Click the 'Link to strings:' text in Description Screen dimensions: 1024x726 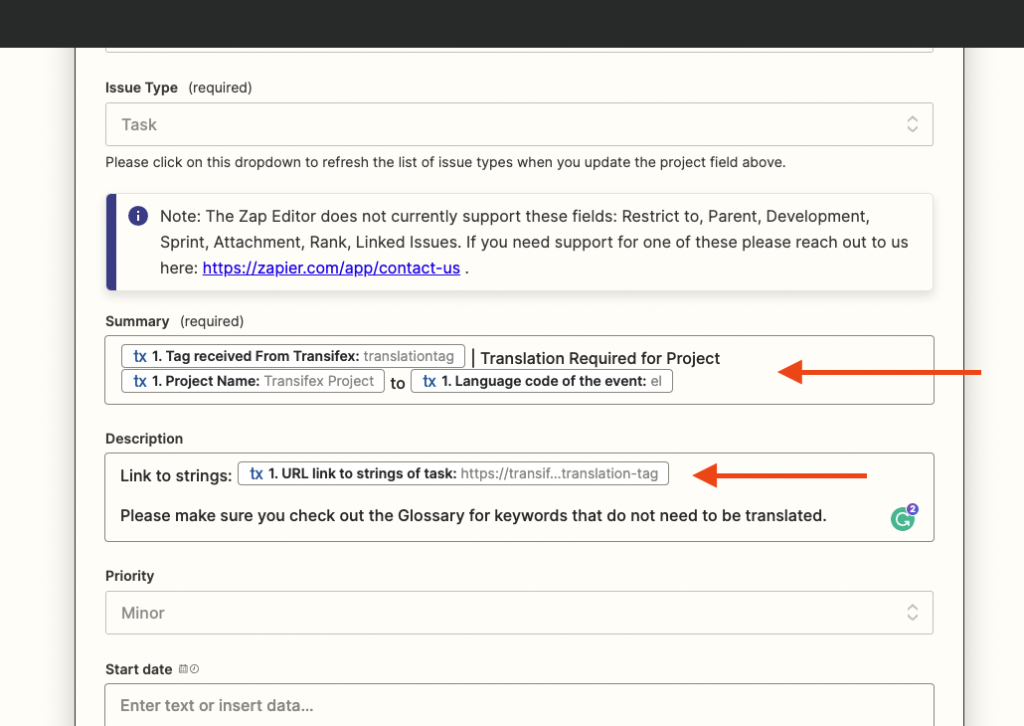tap(176, 476)
